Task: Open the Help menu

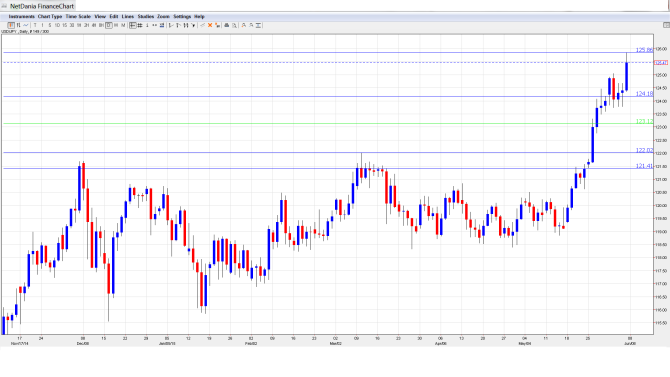Action: click(199, 17)
